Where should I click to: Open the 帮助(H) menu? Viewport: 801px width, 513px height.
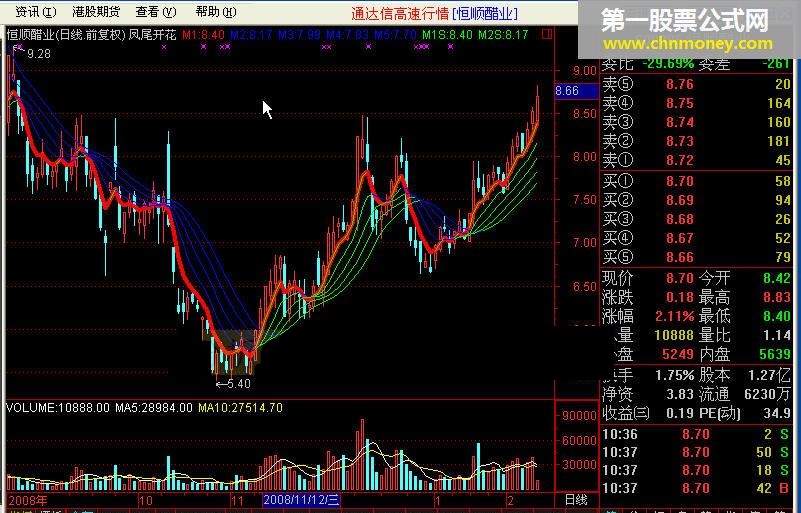216,12
